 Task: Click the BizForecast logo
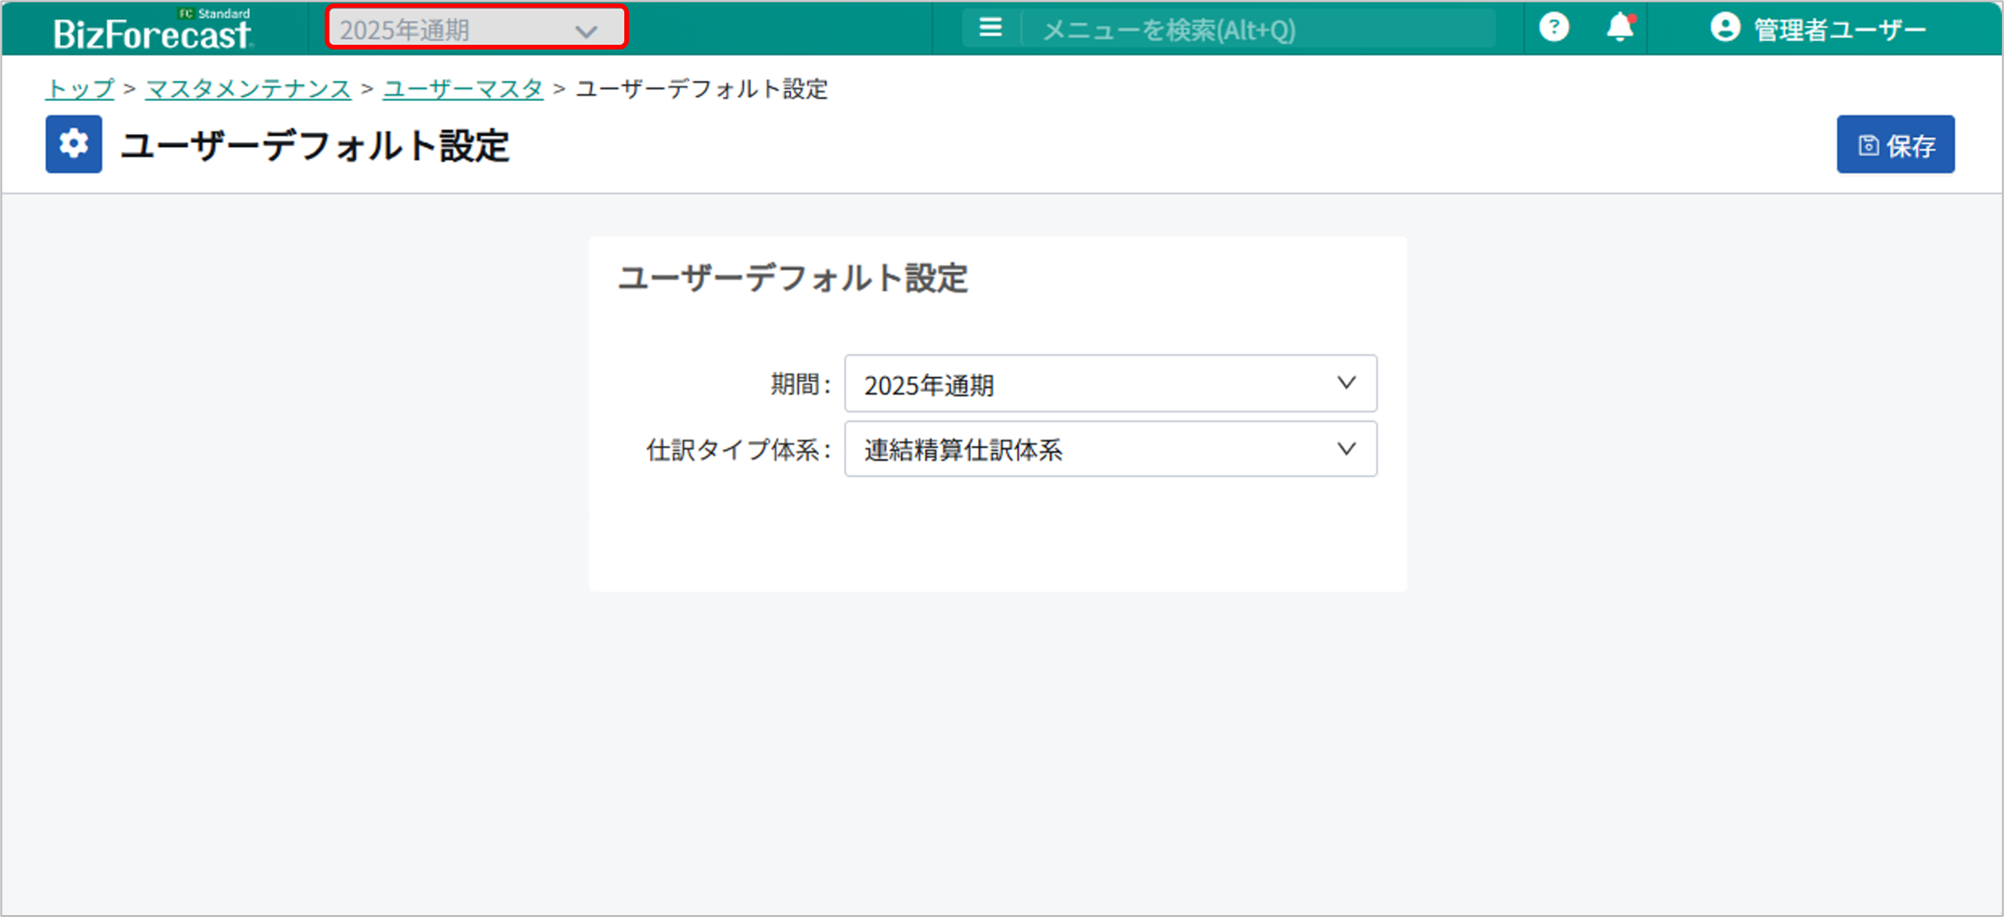click(x=153, y=31)
